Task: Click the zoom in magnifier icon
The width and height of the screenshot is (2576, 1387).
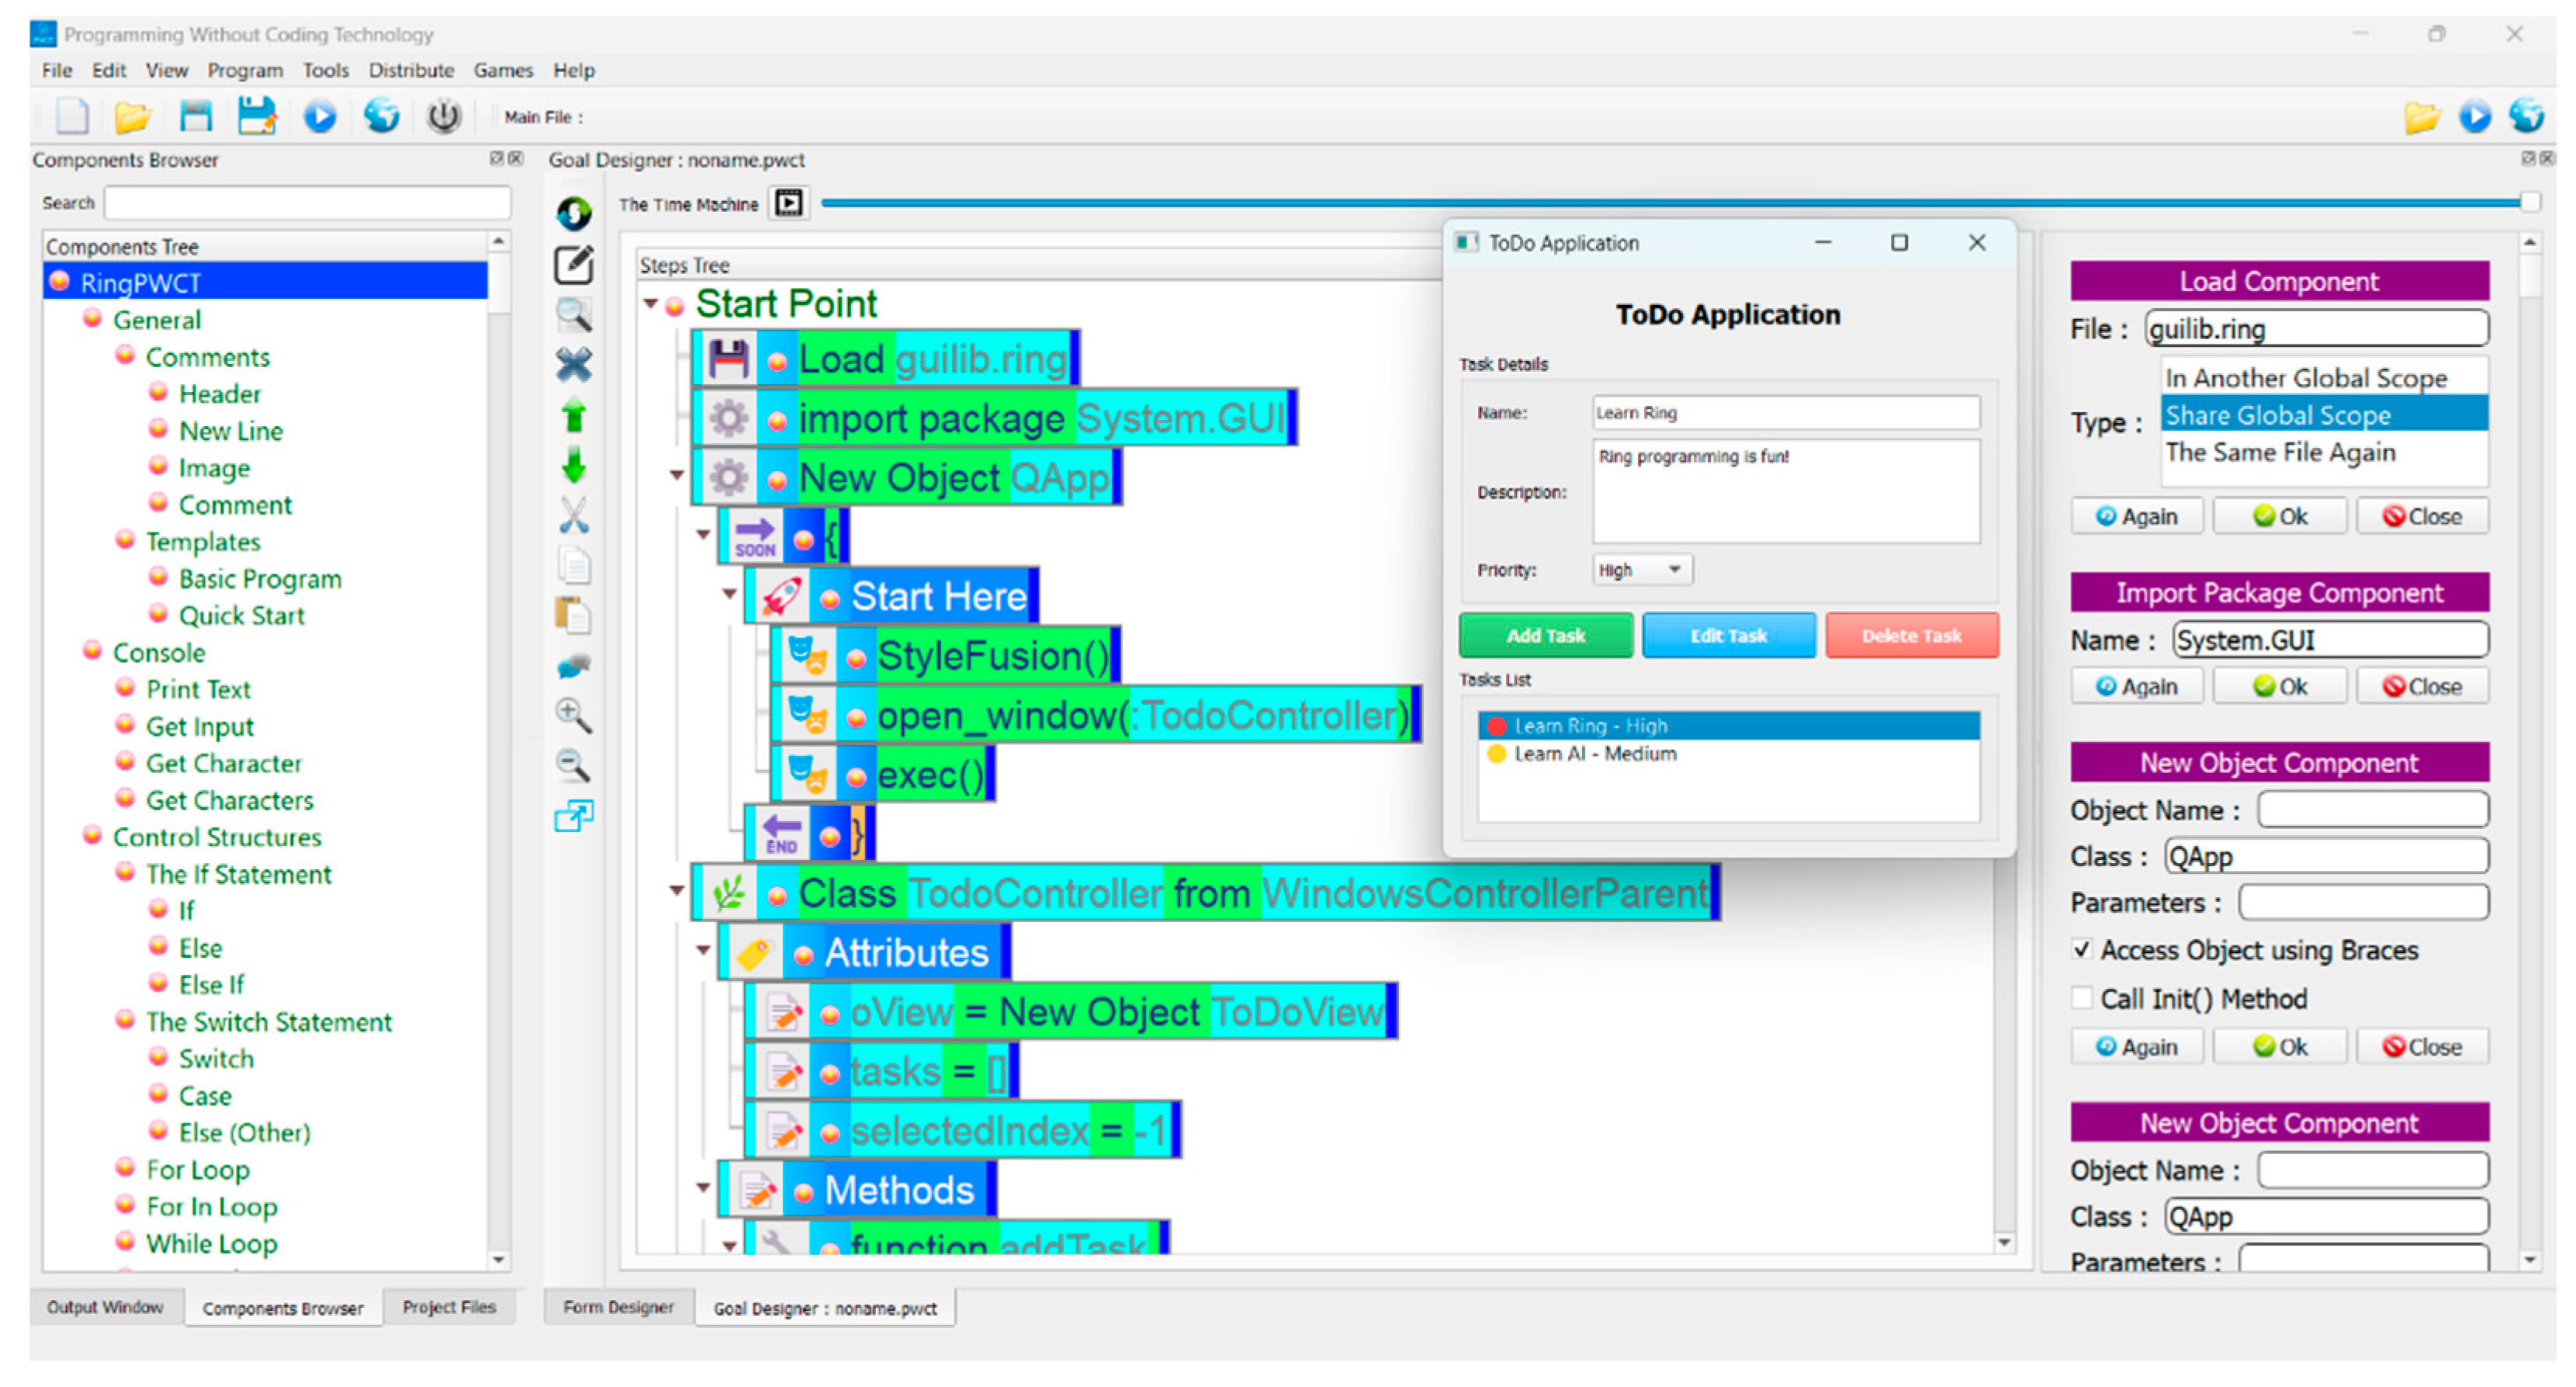Action: pos(573,715)
